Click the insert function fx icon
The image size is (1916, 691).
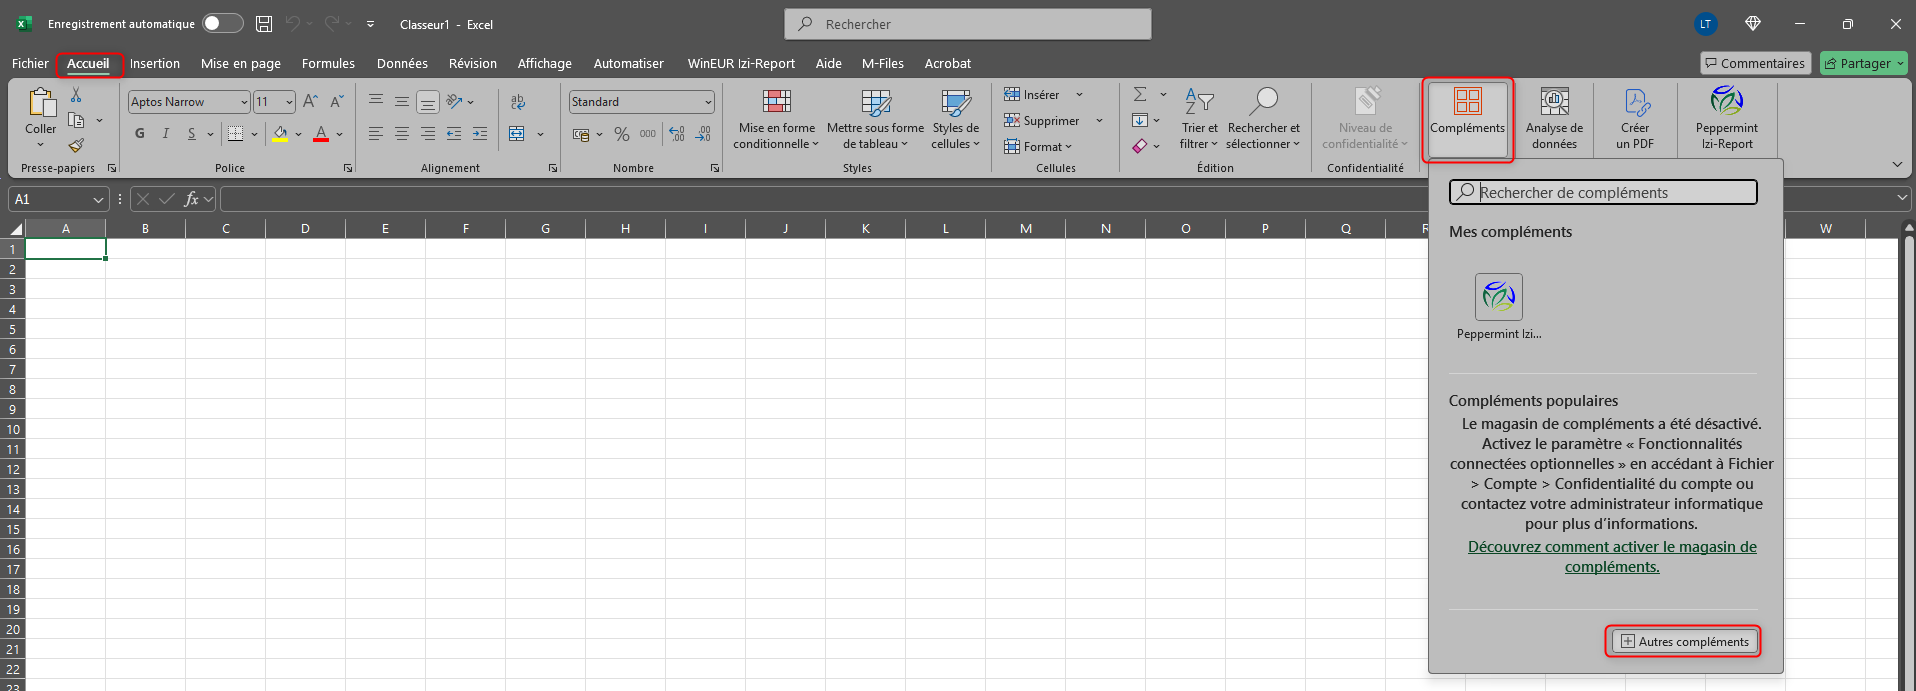point(191,199)
